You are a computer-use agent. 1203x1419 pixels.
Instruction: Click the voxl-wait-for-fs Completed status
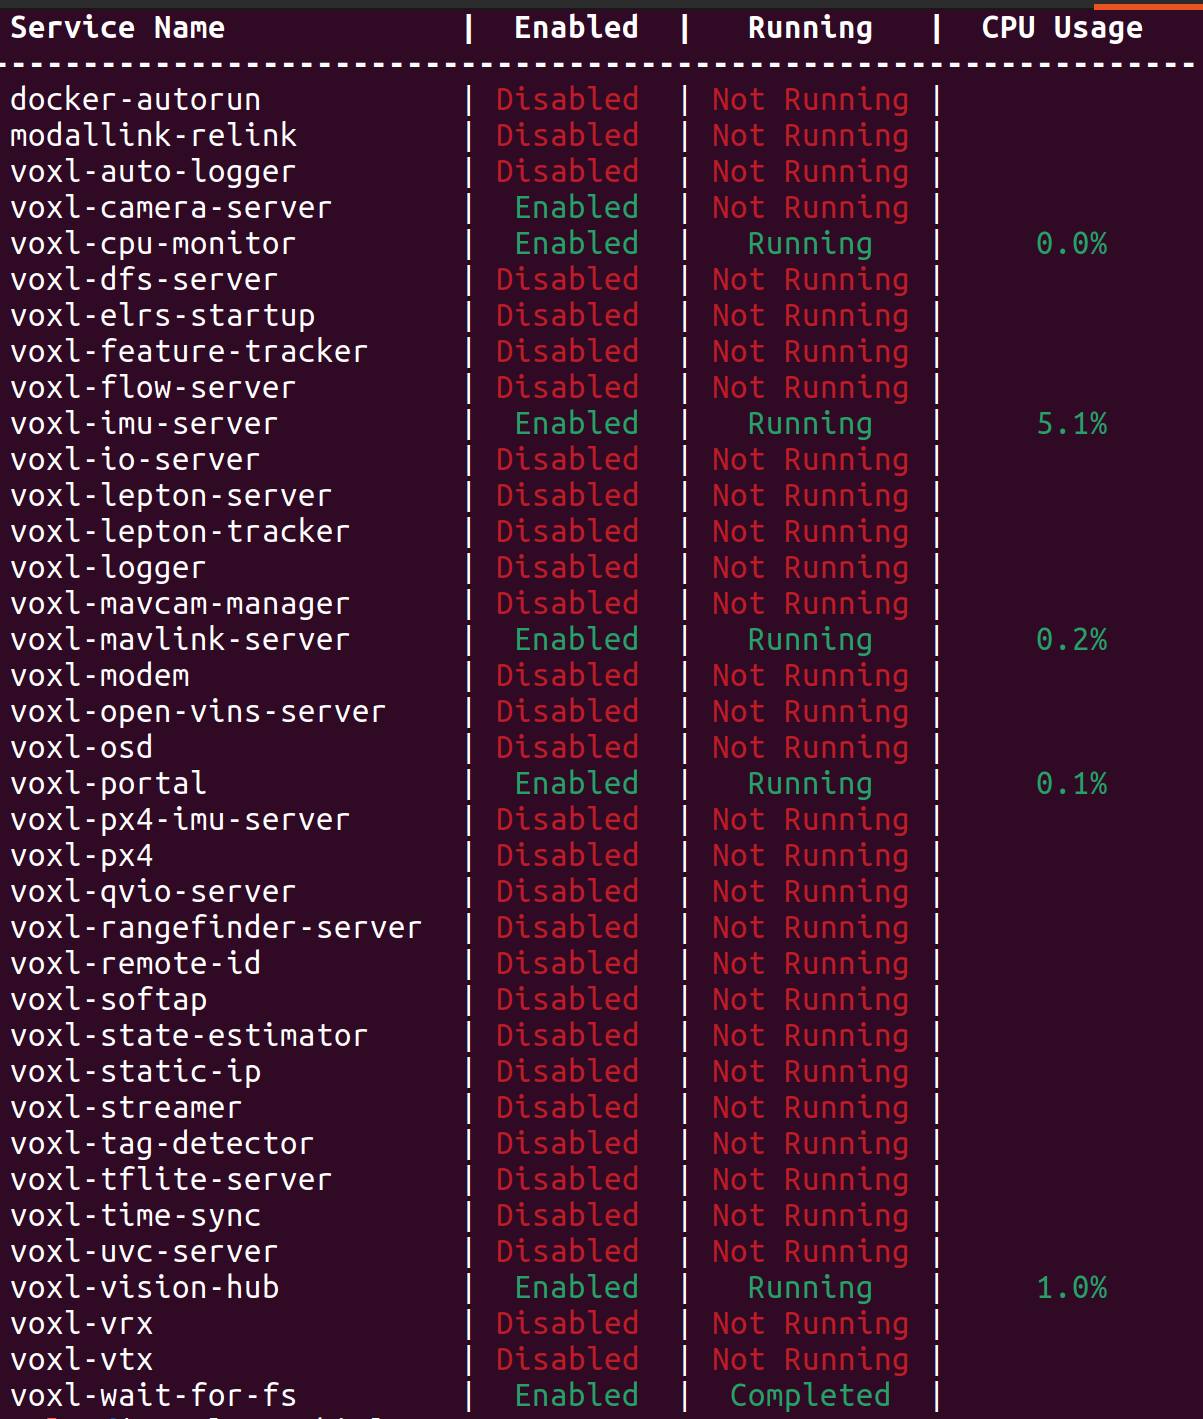tap(810, 1396)
